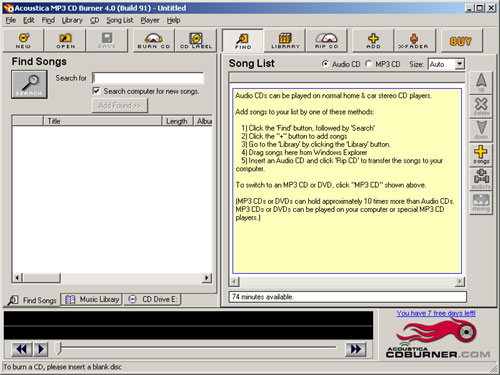Select the Audio CD radio button

pyautogui.click(x=325, y=64)
